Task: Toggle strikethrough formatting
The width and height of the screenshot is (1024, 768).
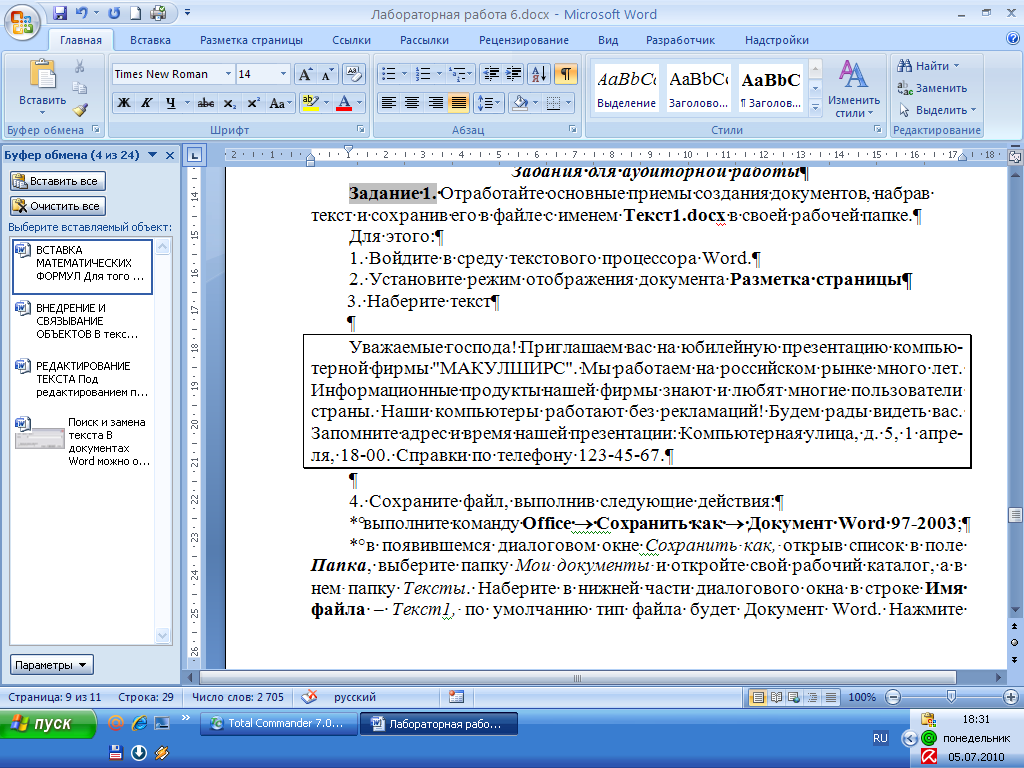Action: coord(206,103)
